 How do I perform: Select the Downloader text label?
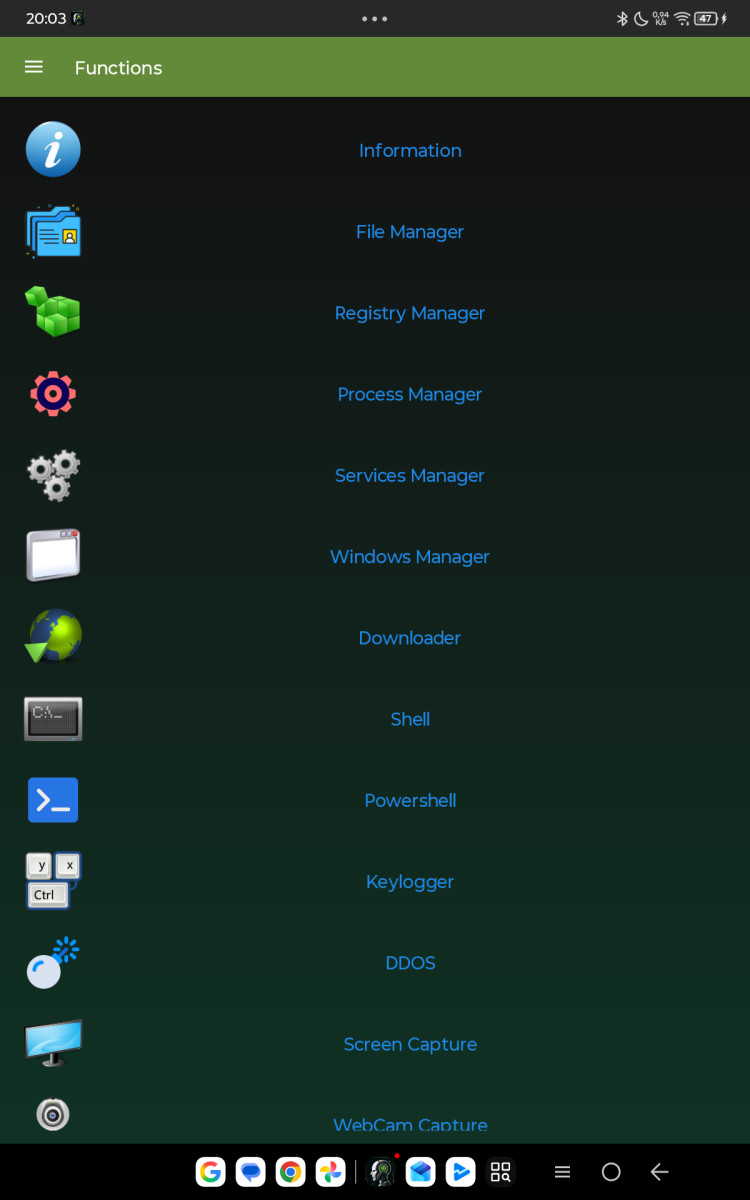pyautogui.click(x=410, y=637)
